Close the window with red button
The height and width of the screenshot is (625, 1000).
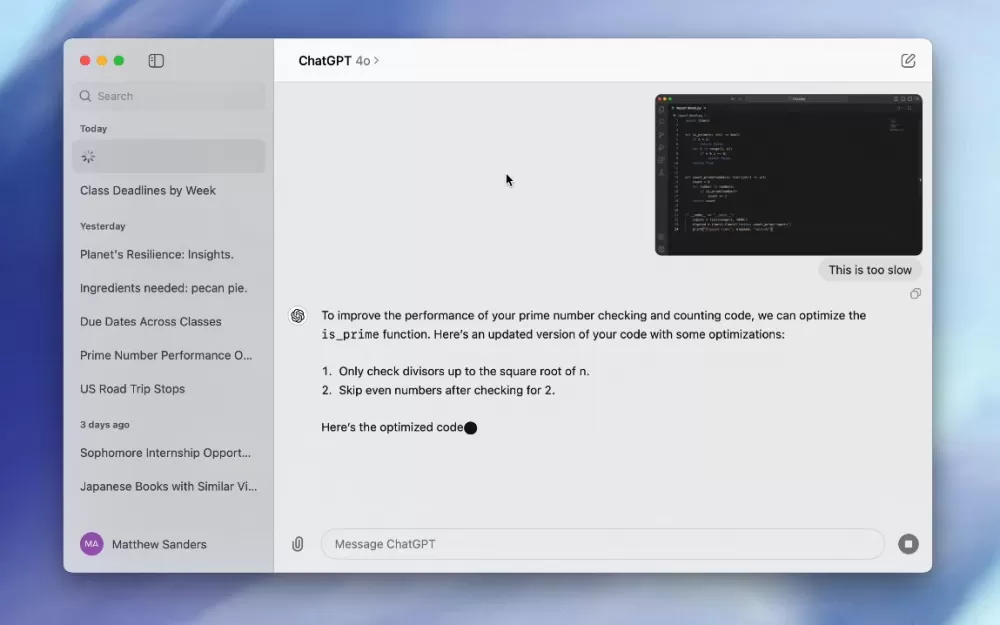(x=85, y=61)
